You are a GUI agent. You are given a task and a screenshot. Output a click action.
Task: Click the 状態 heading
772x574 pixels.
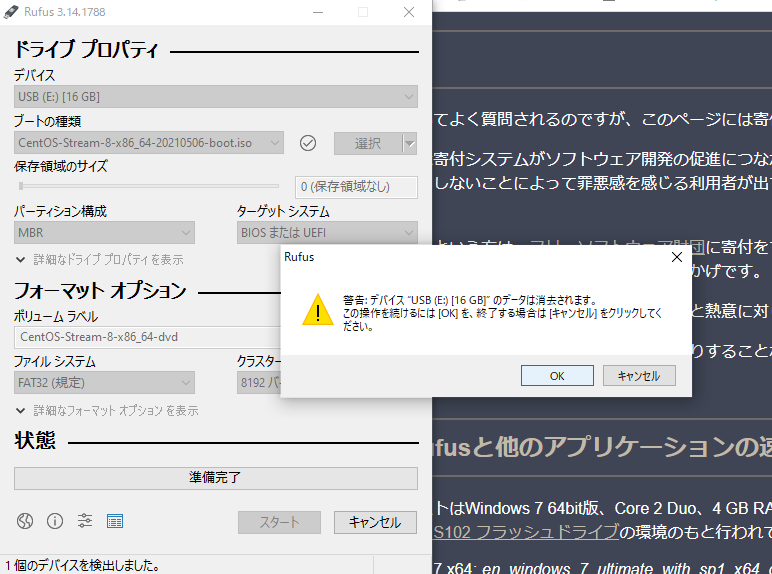click(x=35, y=441)
